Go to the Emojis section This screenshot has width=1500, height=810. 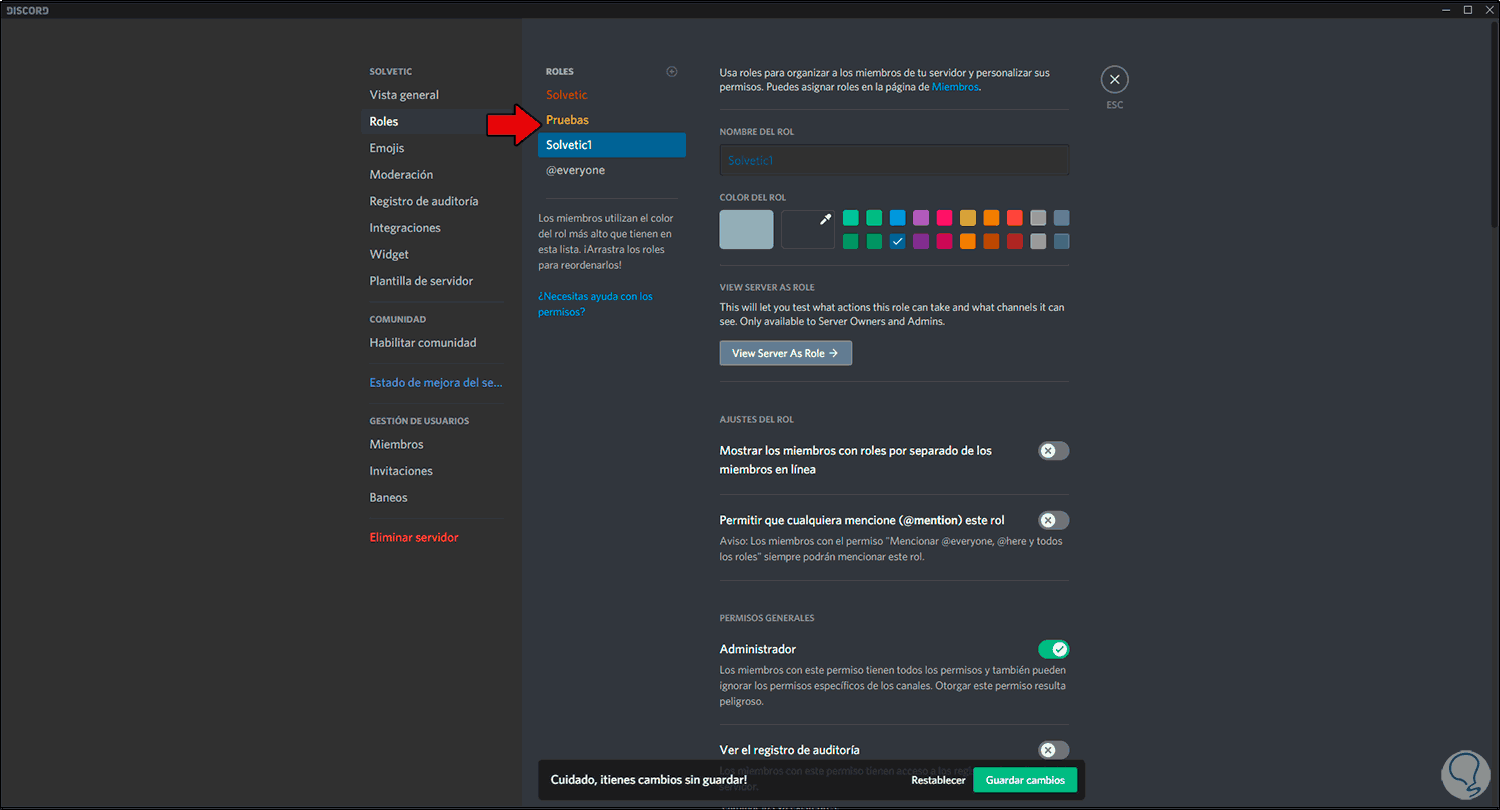(x=387, y=148)
